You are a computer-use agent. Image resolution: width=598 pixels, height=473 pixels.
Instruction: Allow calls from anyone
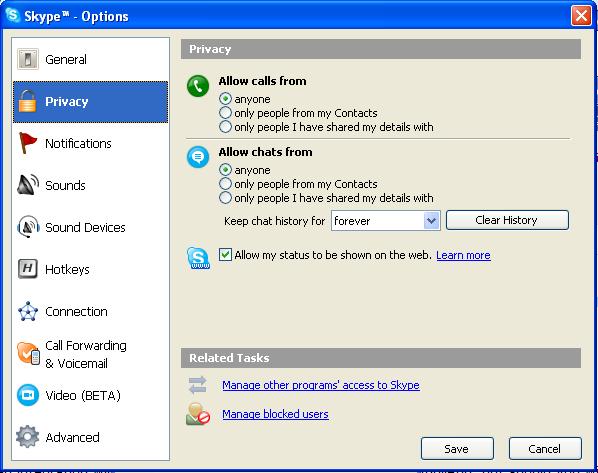pyautogui.click(x=225, y=99)
